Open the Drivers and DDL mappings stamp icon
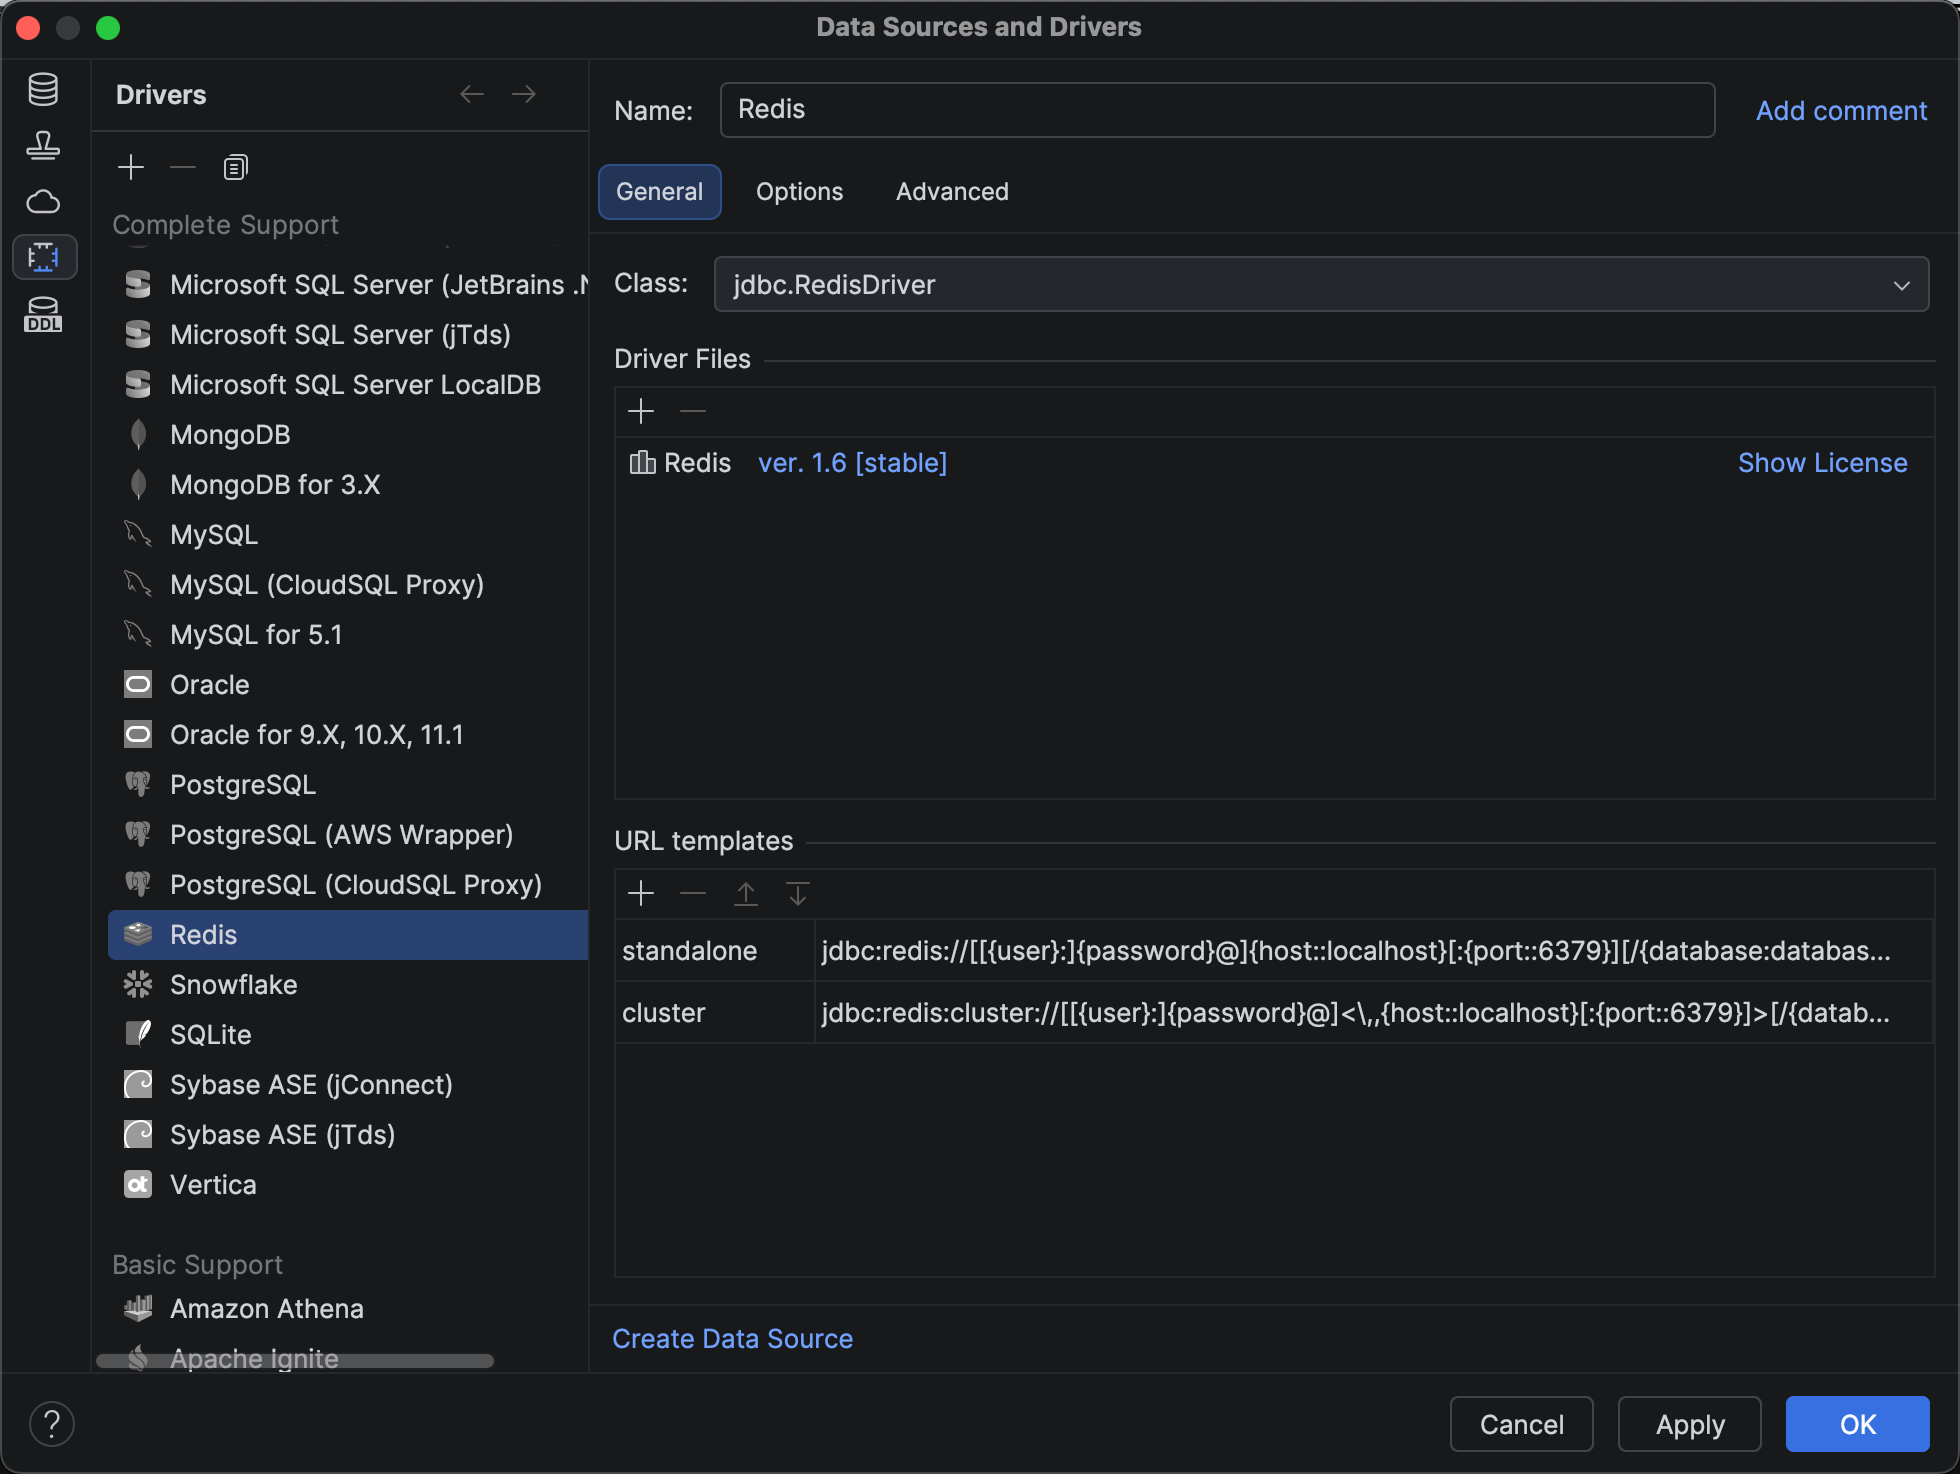 pyautogui.click(x=43, y=146)
